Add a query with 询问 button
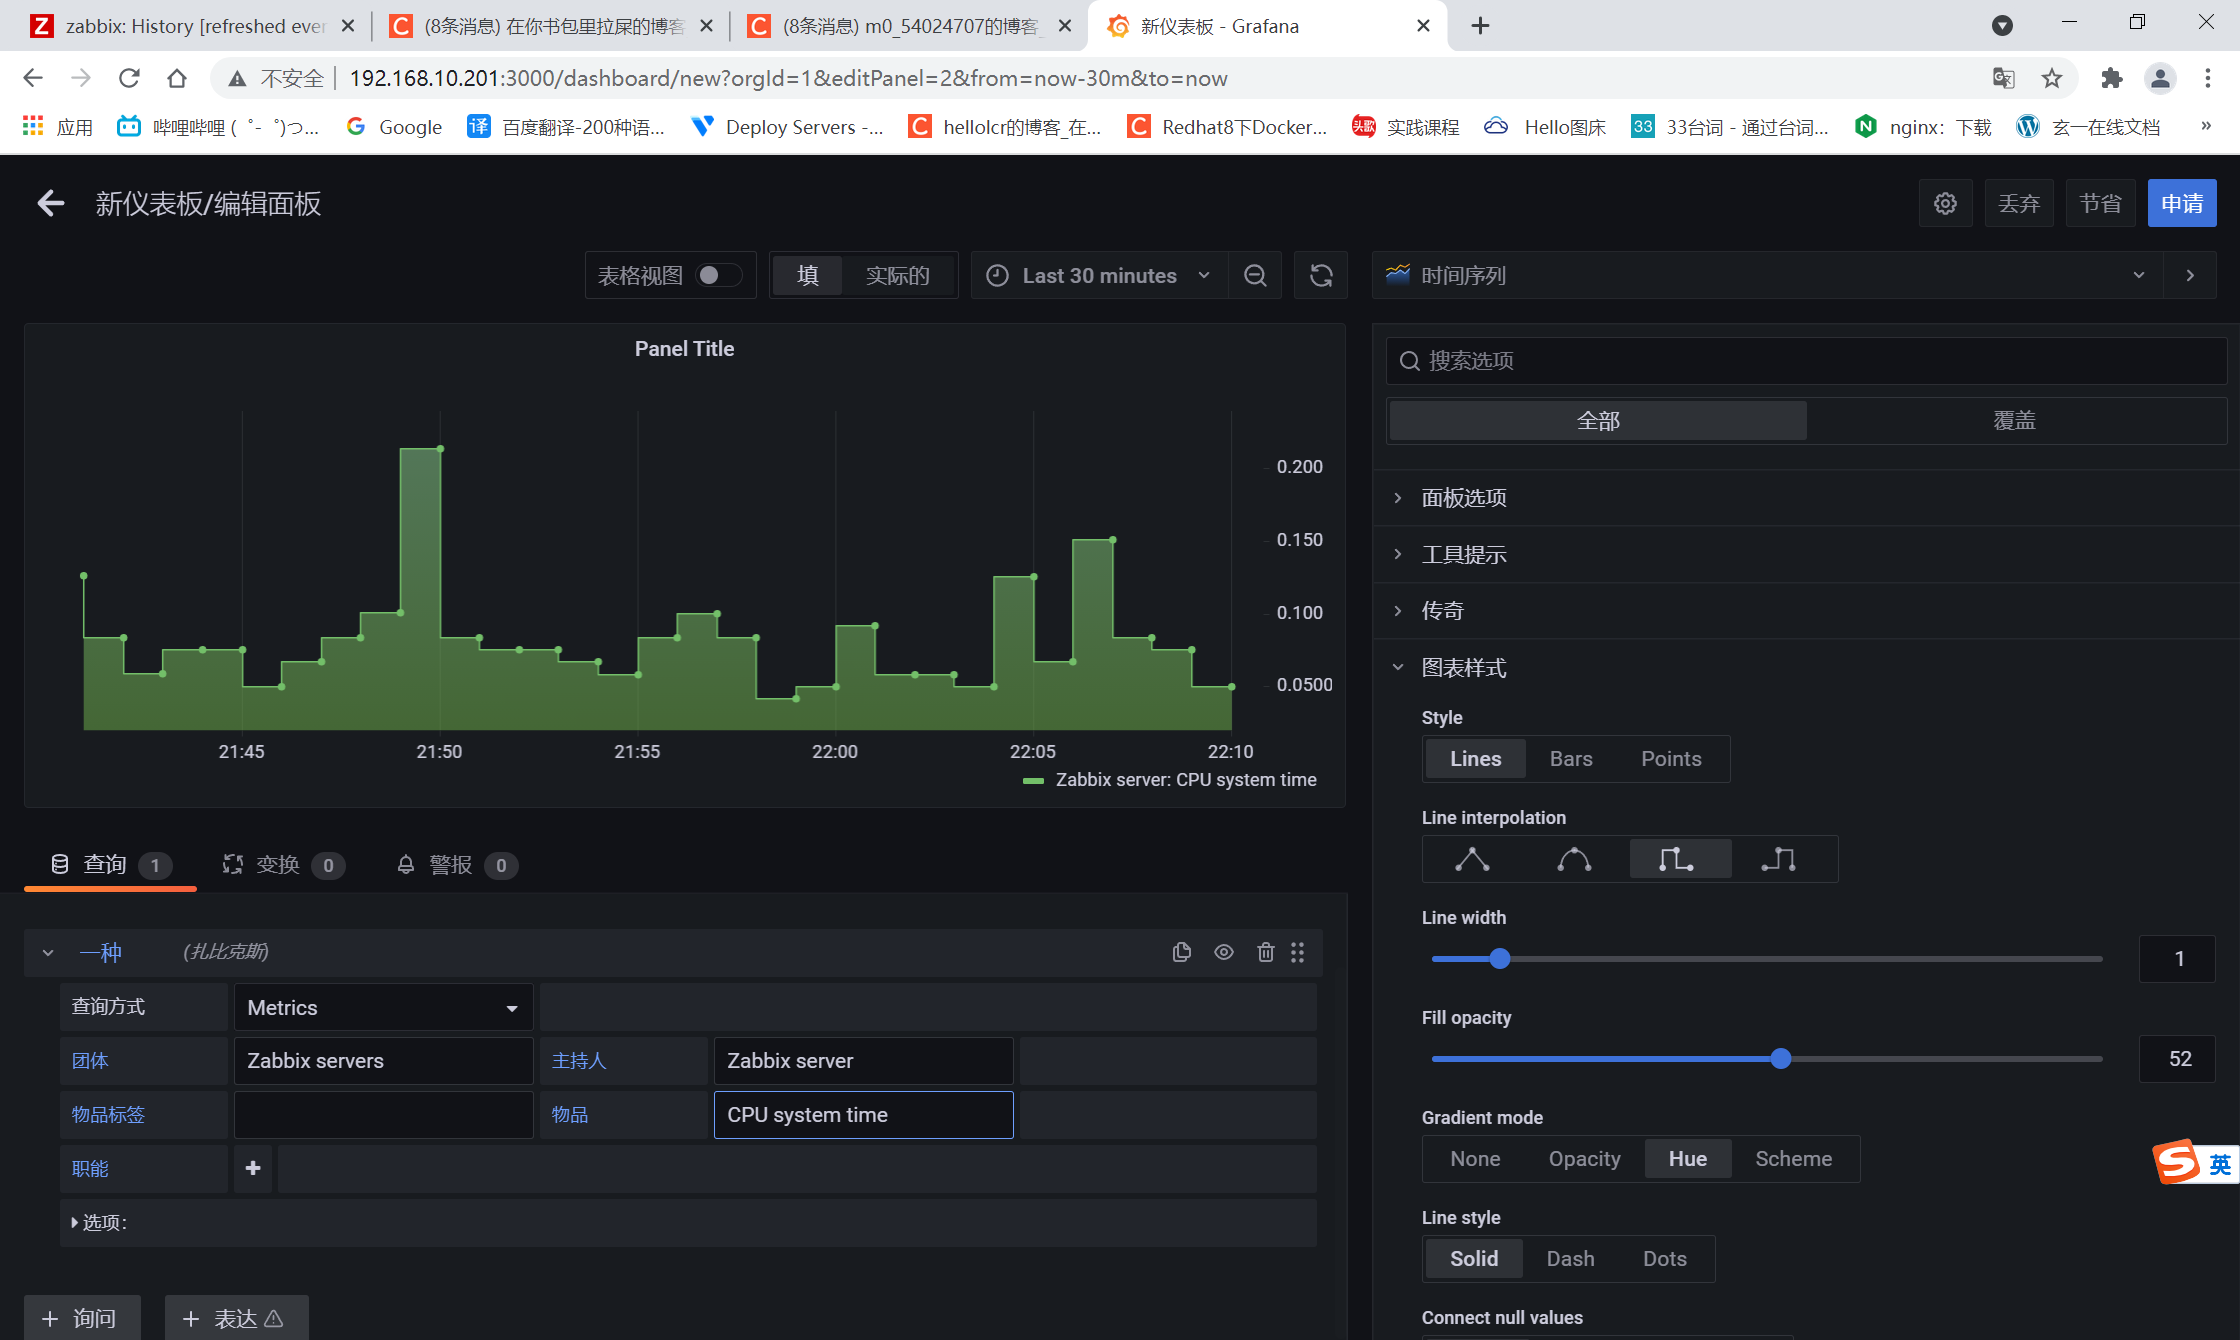This screenshot has height=1340, width=2240. click(82, 1319)
